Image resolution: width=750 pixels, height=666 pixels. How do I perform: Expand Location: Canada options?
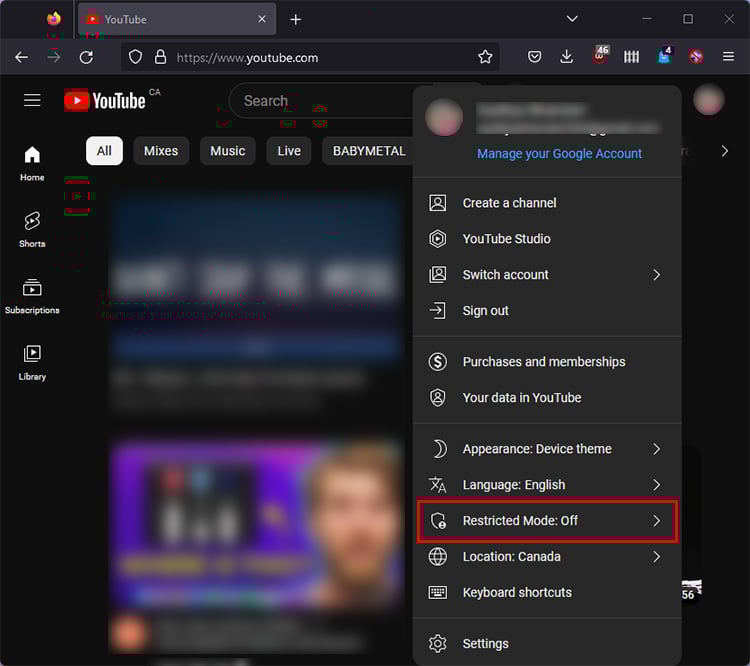547,556
